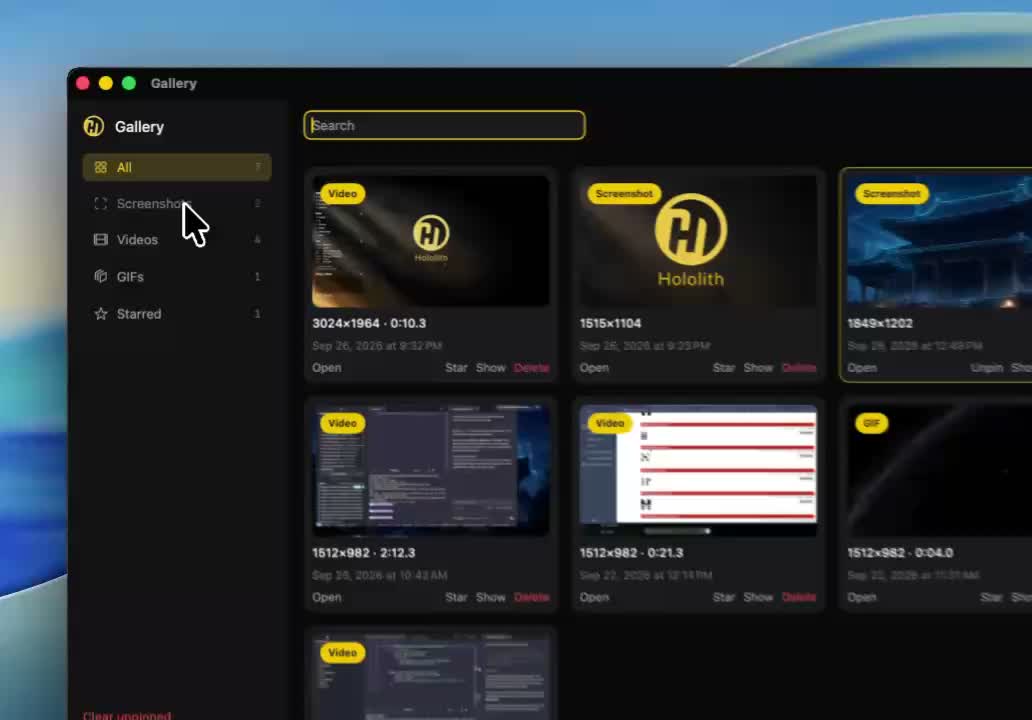Viewport: 1032px width, 720px height.
Task: Open the 1512×982 0:21.3 video thumbnail
Action: pyautogui.click(x=698, y=471)
